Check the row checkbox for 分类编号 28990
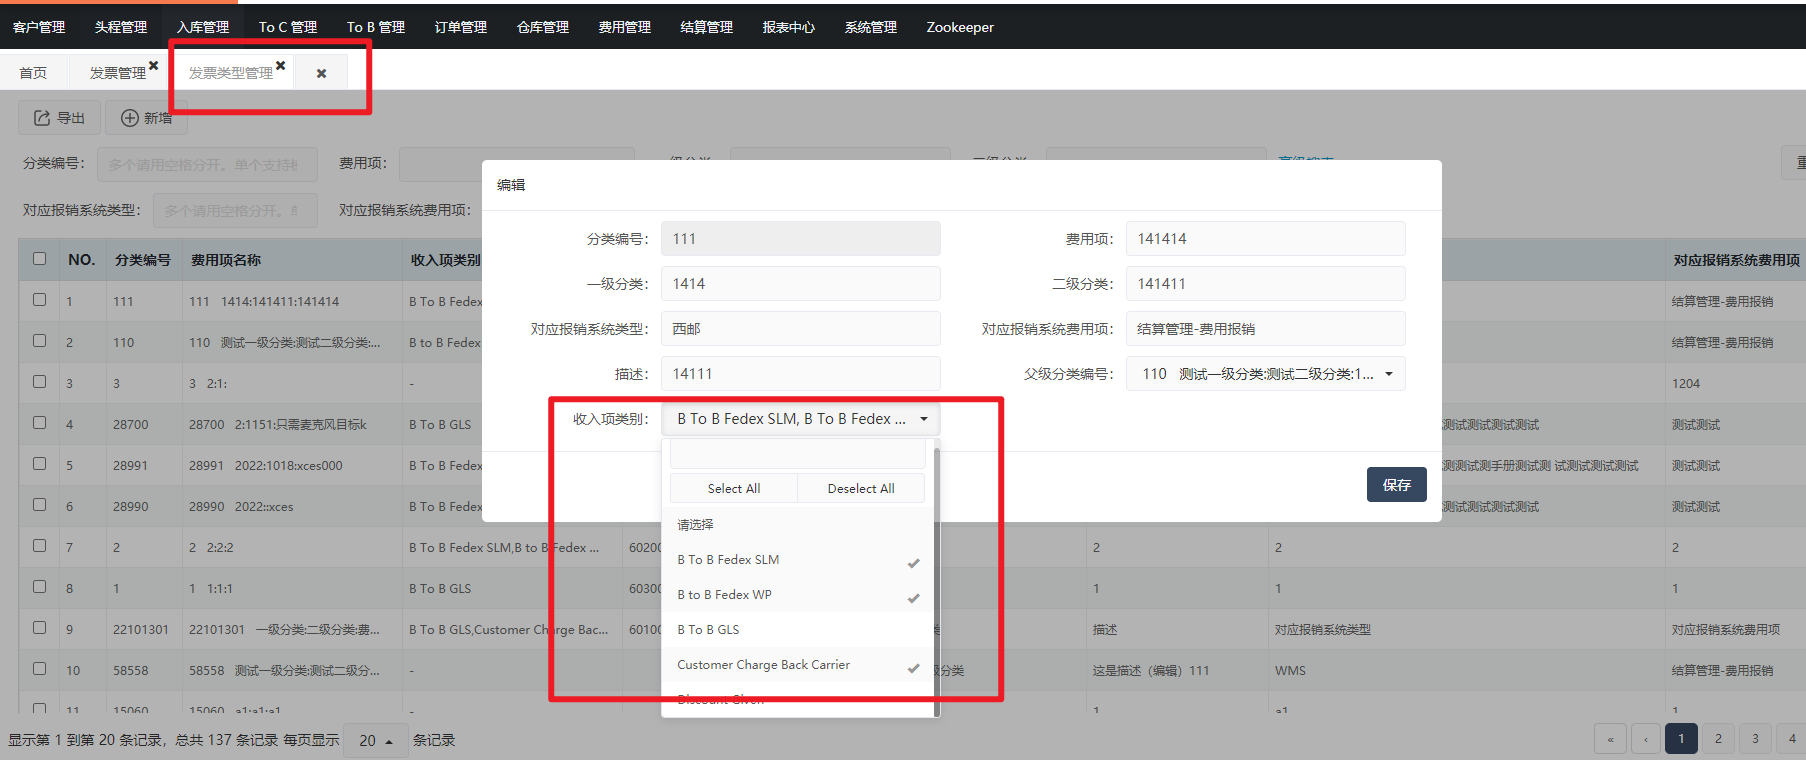The image size is (1806, 760). click(x=39, y=504)
